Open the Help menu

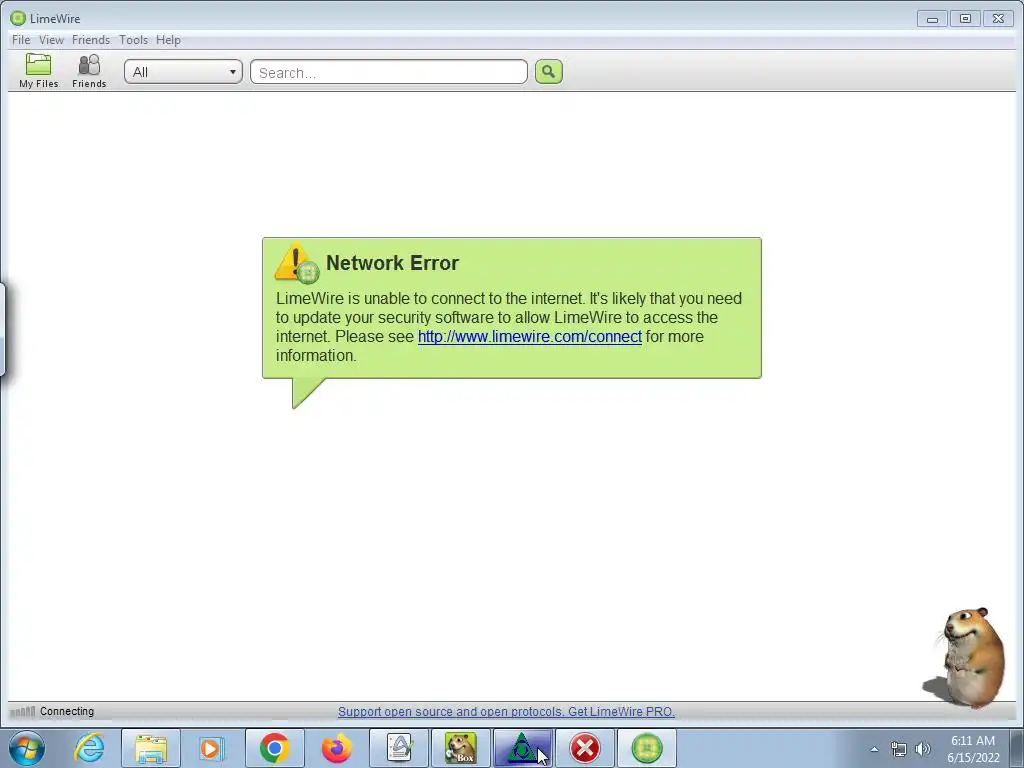tap(168, 40)
